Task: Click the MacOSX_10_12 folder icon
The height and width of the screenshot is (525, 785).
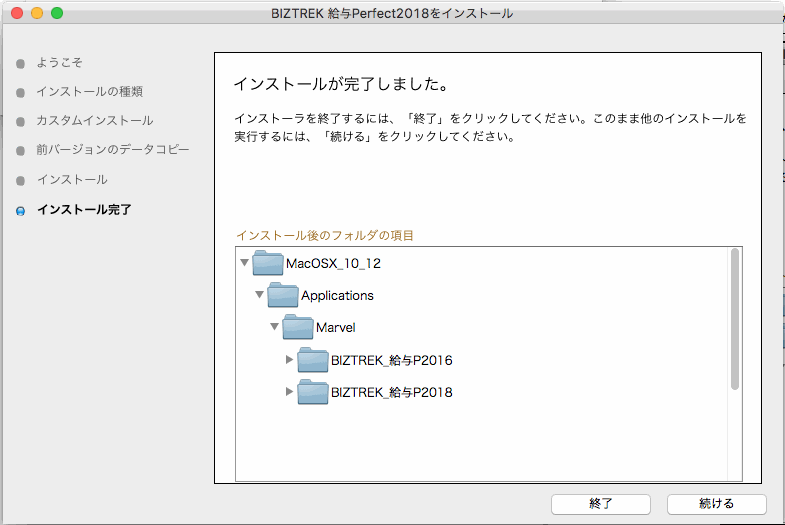Action: pos(268,264)
